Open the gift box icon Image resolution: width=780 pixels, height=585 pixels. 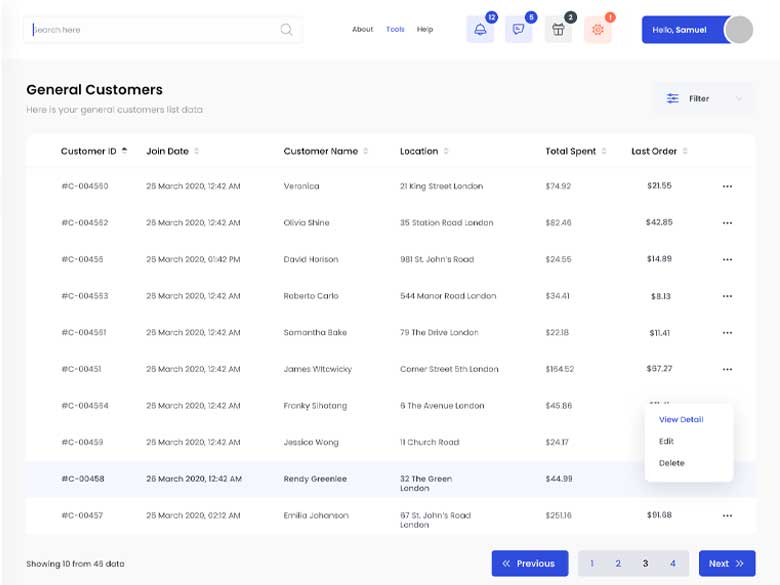point(558,29)
